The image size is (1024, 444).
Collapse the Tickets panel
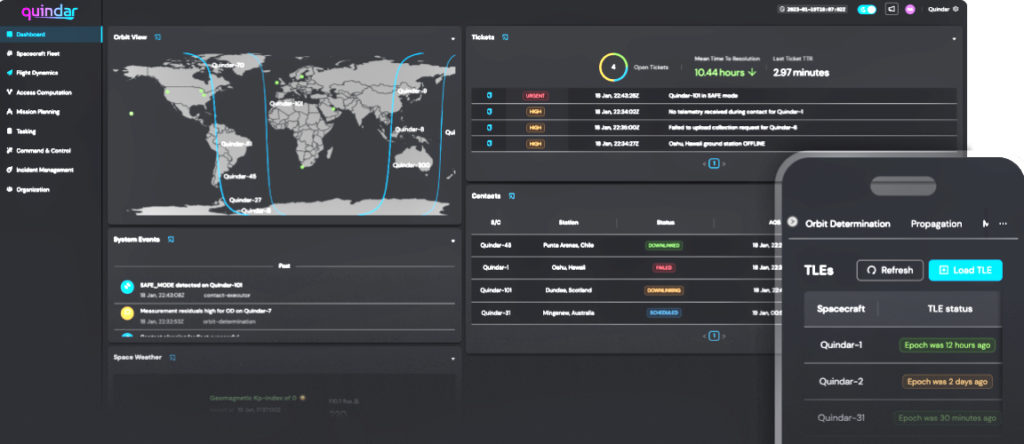click(x=953, y=38)
